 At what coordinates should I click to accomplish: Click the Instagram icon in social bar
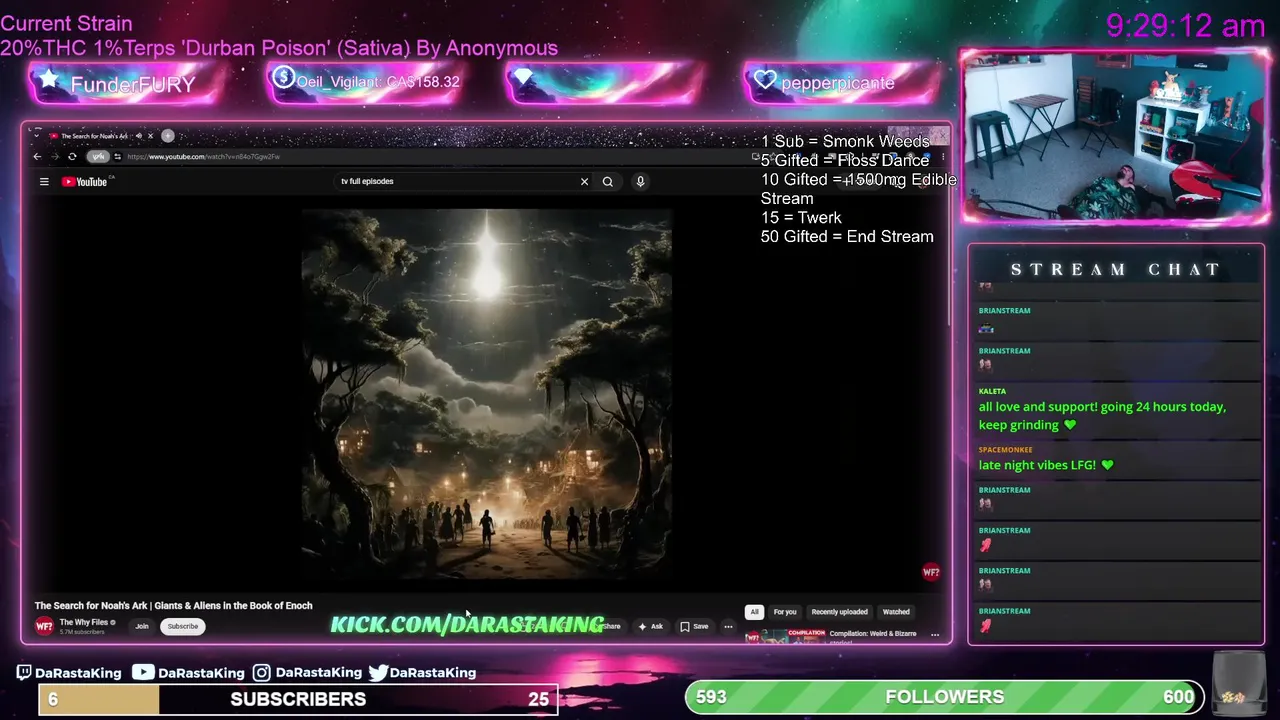point(261,673)
